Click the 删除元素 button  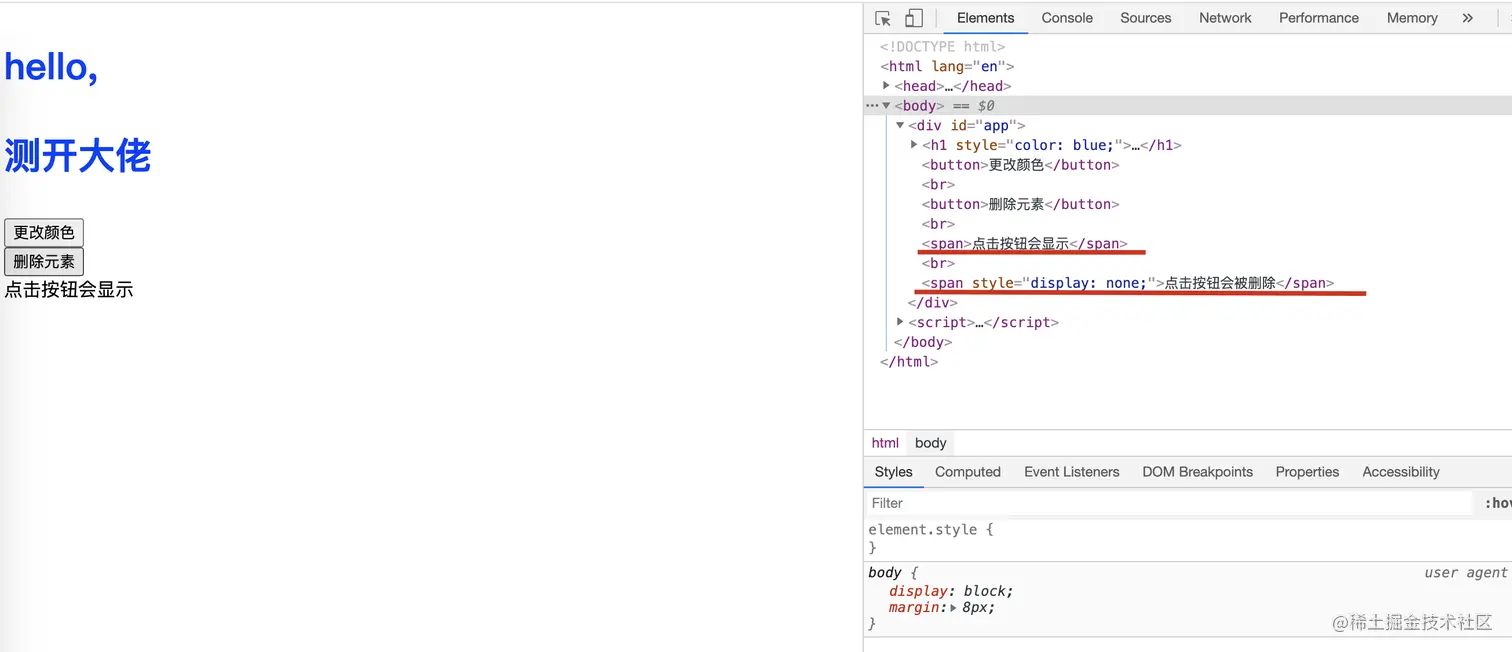(44, 262)
